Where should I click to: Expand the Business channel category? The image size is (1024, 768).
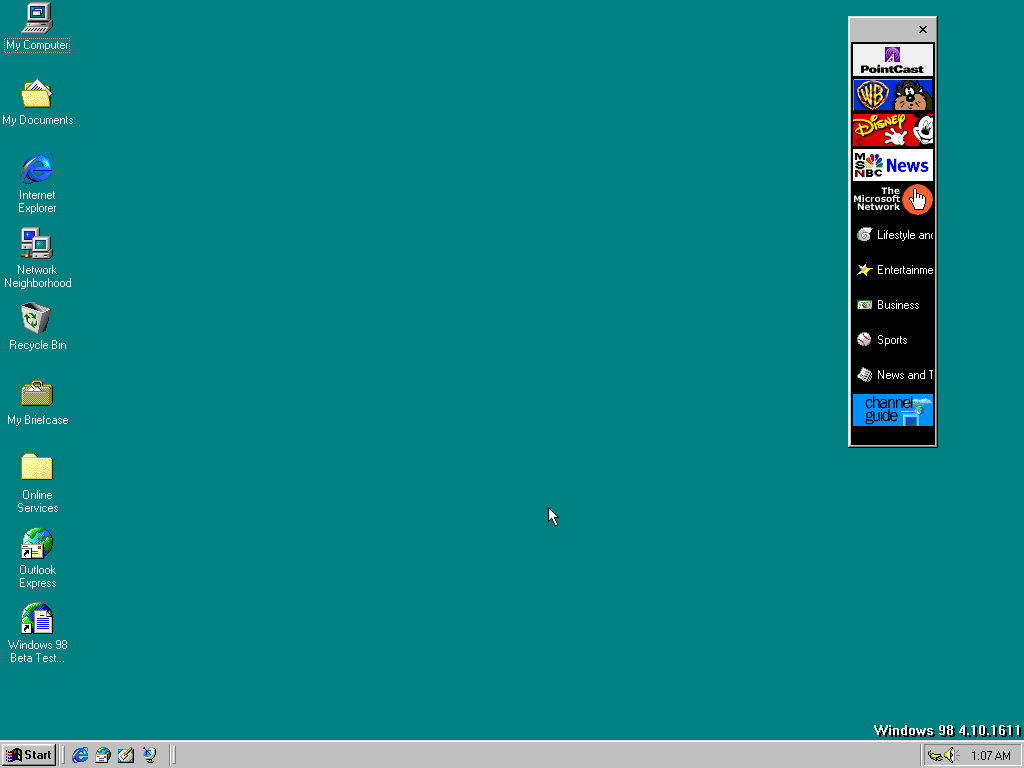coord(893,305)
